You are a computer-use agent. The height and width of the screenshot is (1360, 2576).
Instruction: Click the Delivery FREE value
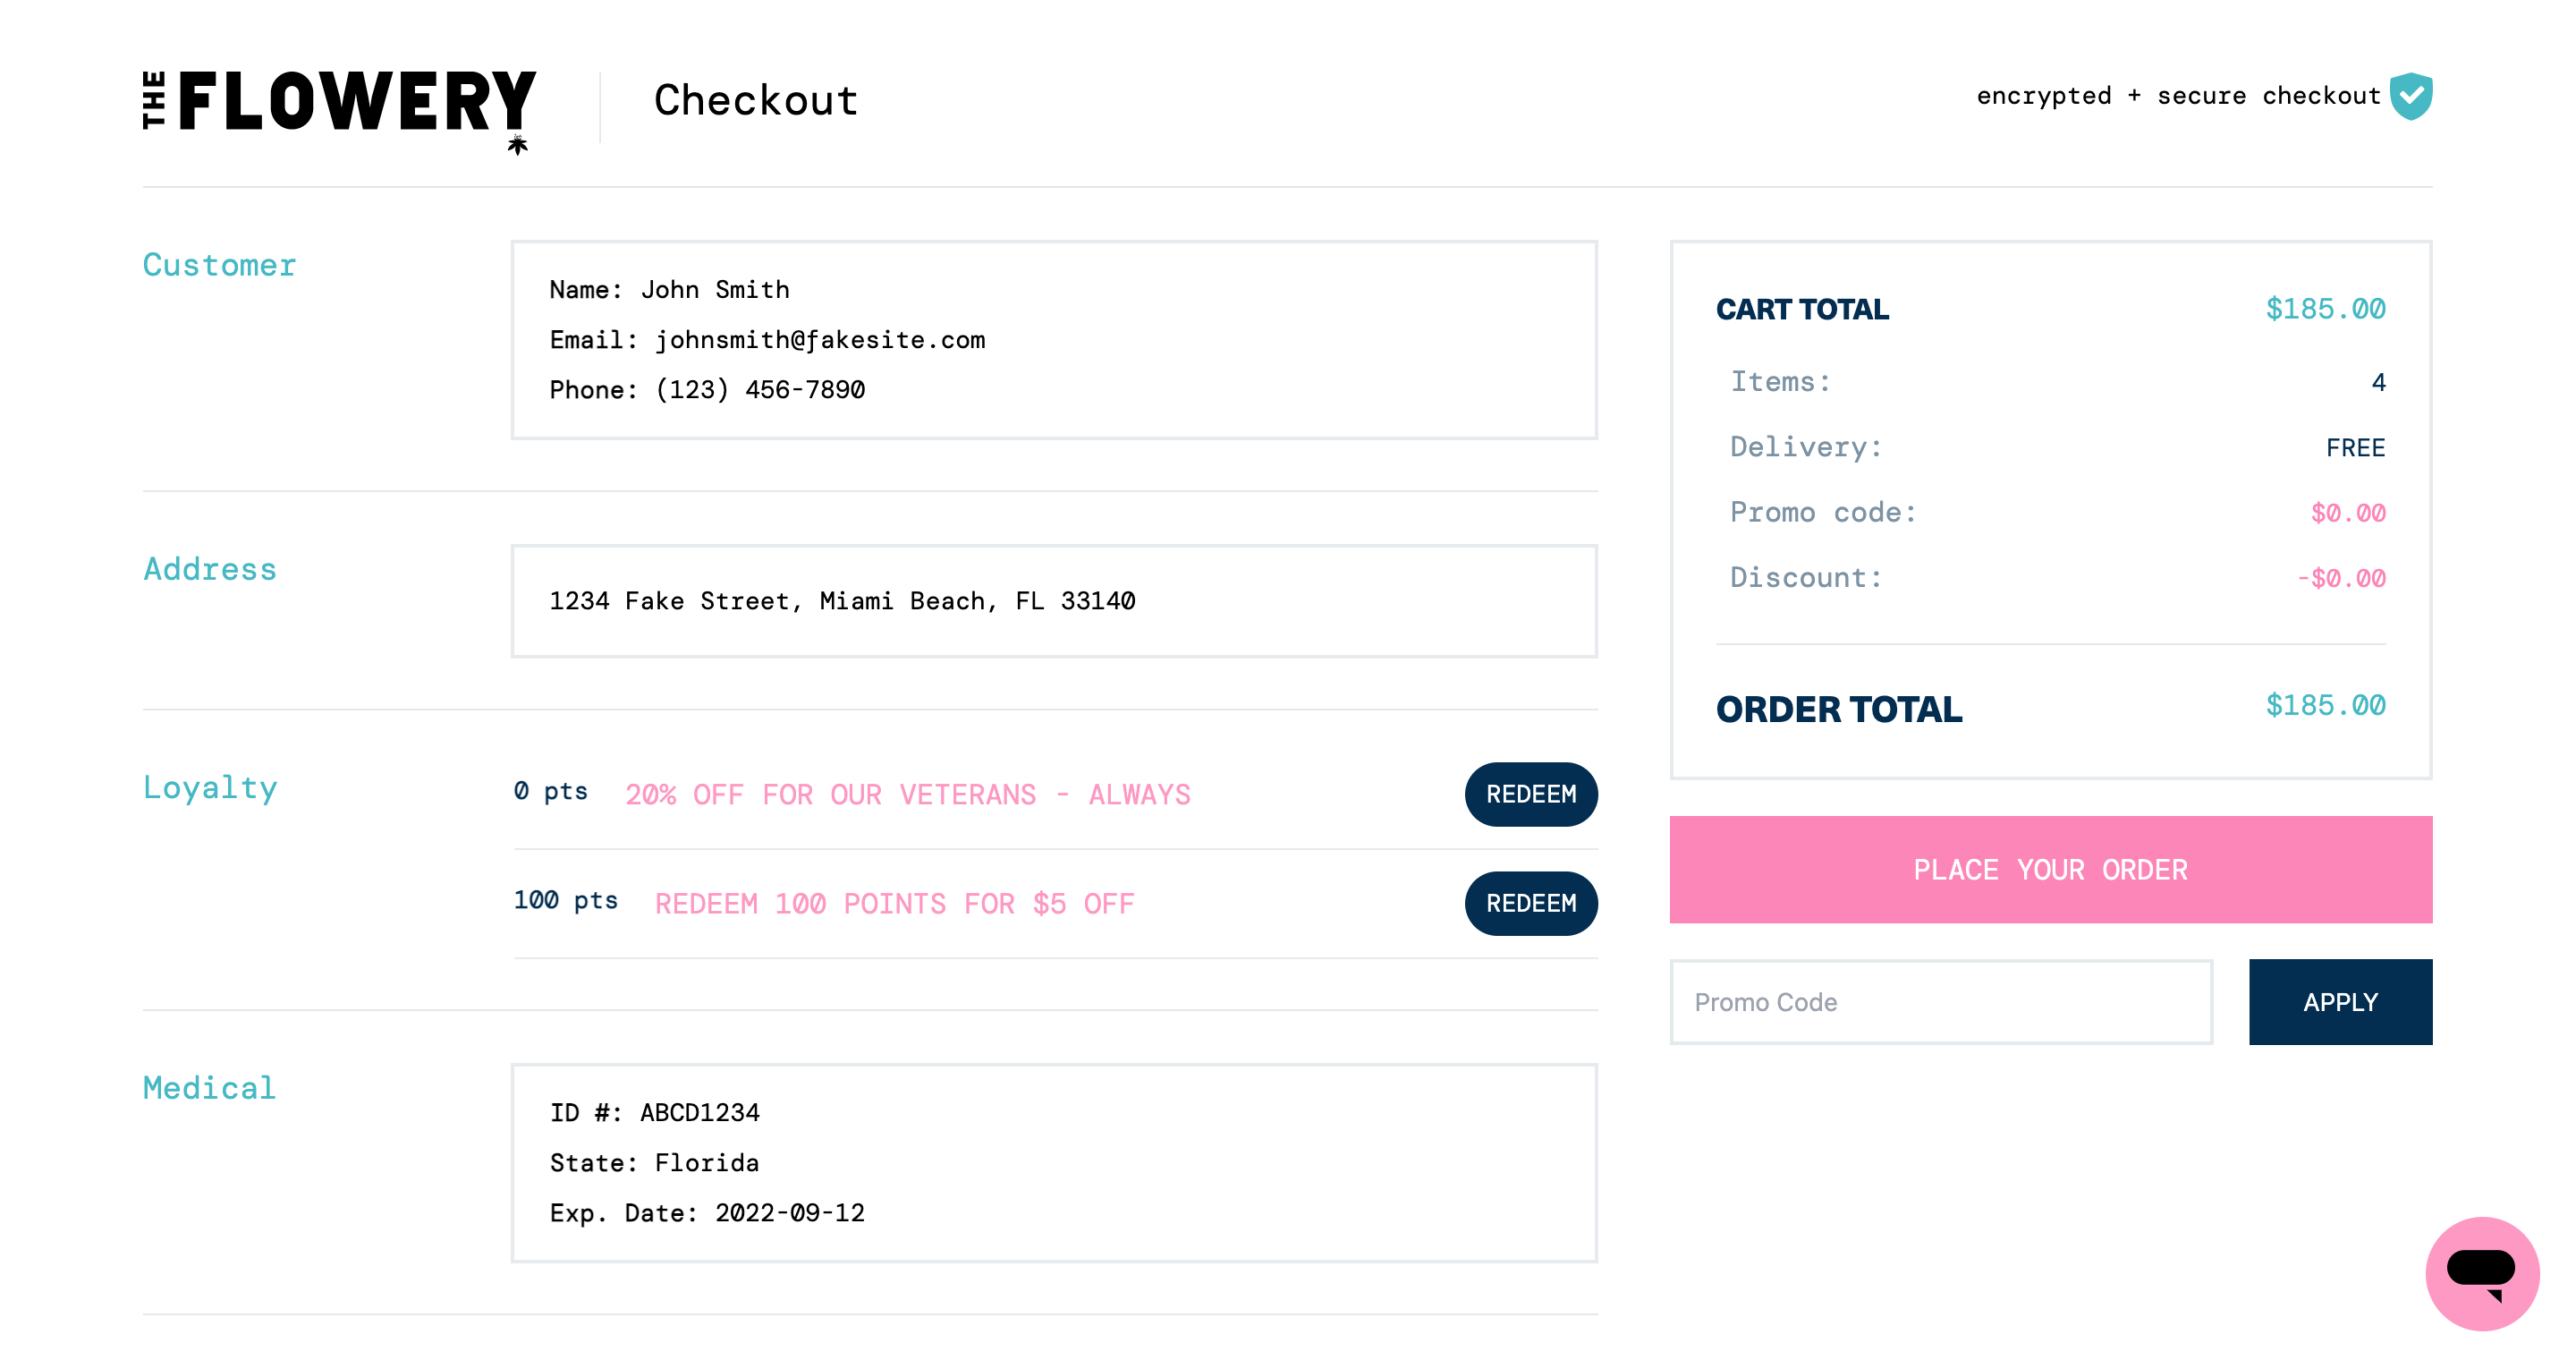tap(2355, 448)
